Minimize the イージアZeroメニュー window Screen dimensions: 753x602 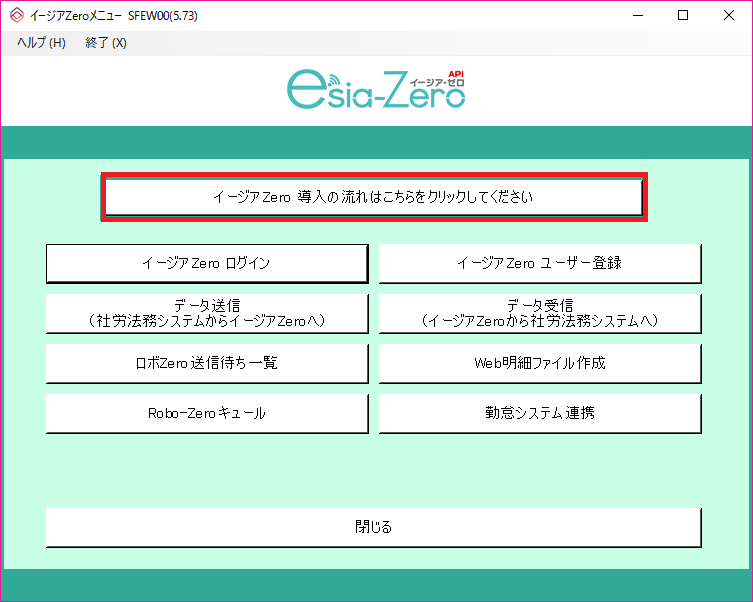click(x=638, y=15)
